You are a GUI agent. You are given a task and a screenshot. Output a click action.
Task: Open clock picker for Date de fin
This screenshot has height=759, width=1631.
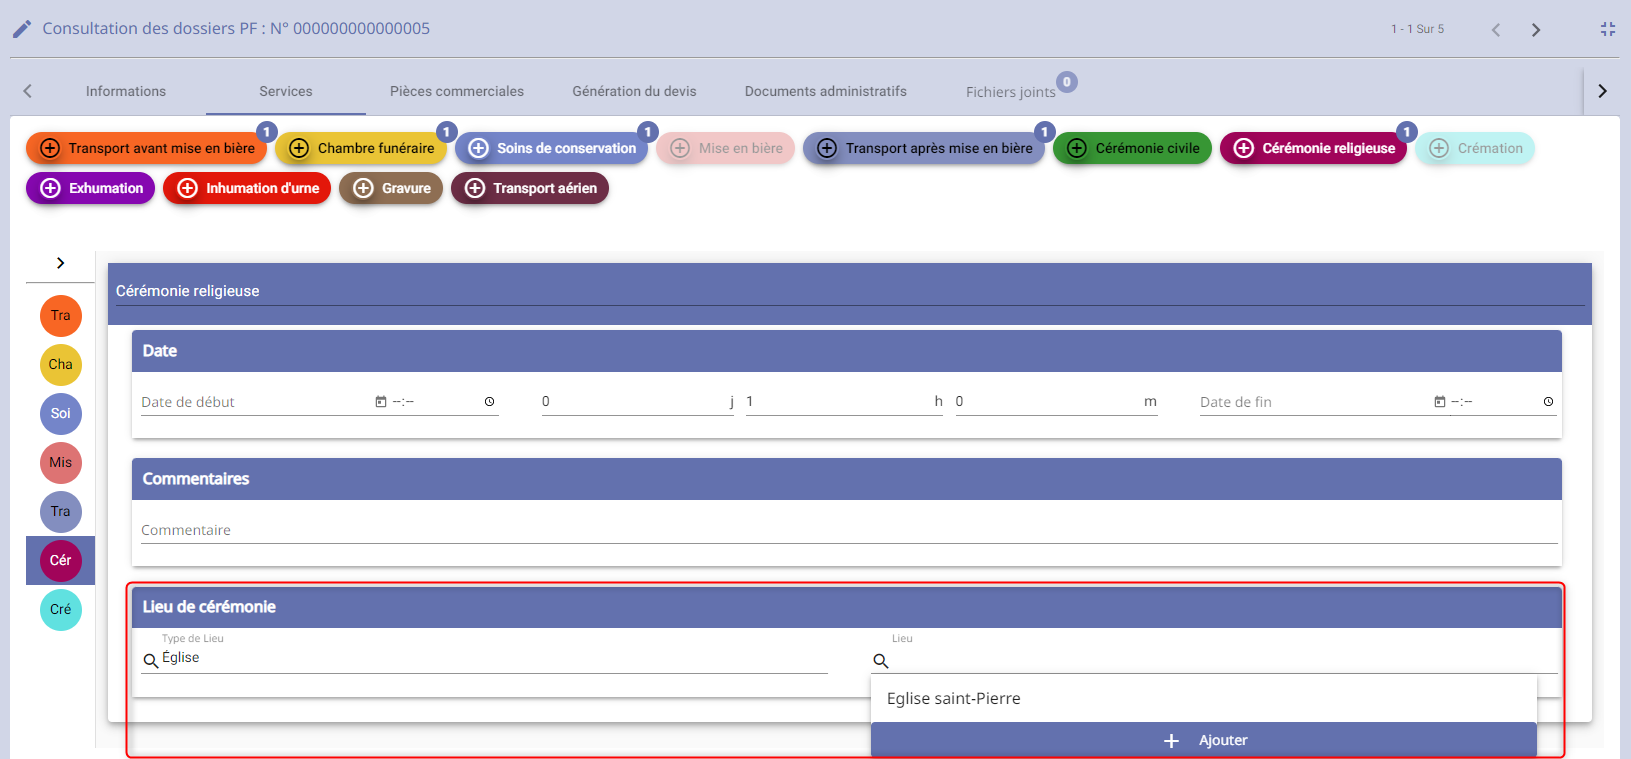[x=1549, y=402]
